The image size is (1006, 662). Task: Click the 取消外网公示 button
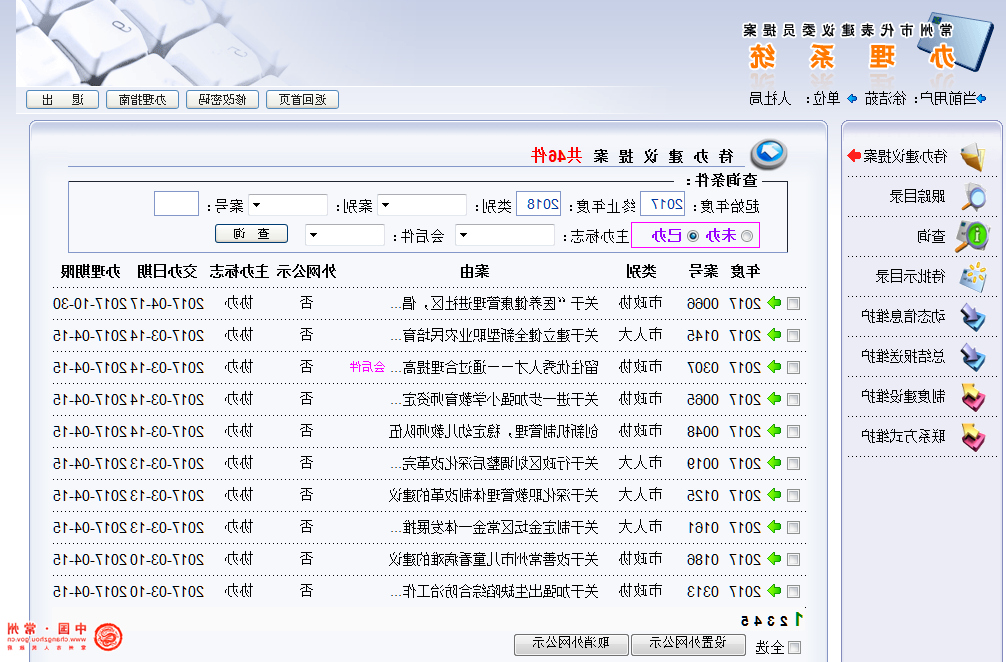pos(571,644)
